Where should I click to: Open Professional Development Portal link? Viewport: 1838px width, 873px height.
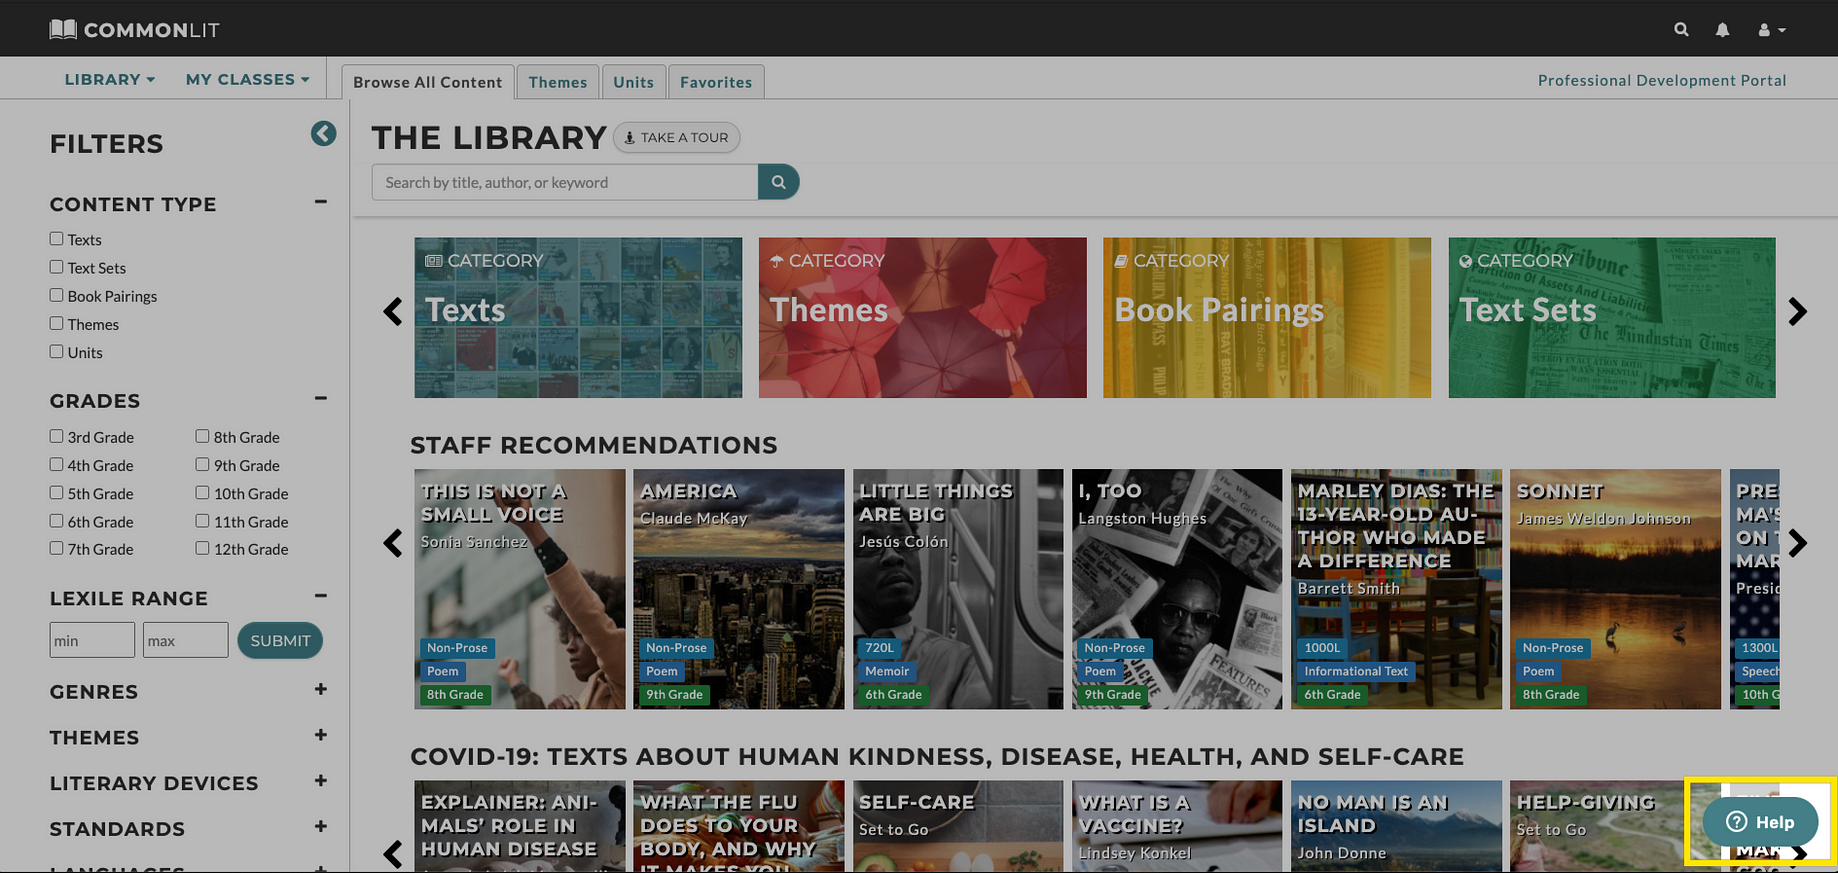click(1662, 80)
